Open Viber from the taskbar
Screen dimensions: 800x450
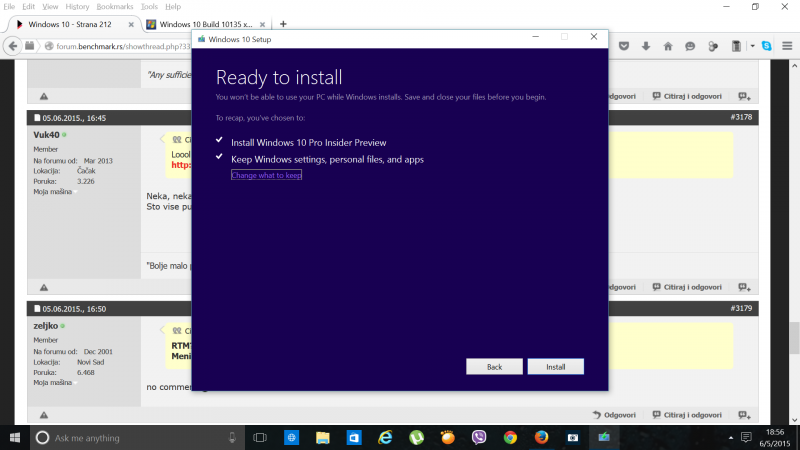(479, 438)
